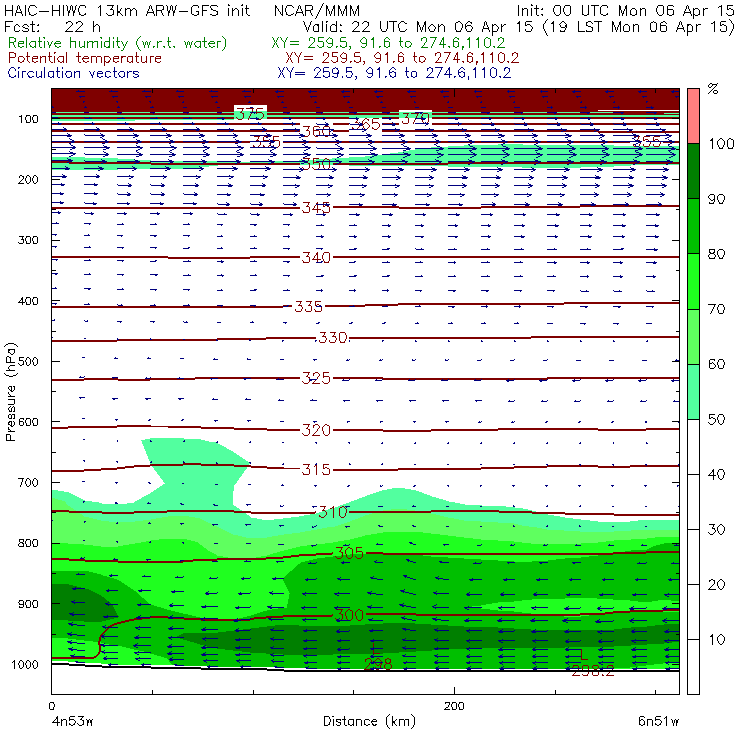This screenshot has width=740, height=740.
Task: Click the '370' contour label
Action: pos(415,118)
